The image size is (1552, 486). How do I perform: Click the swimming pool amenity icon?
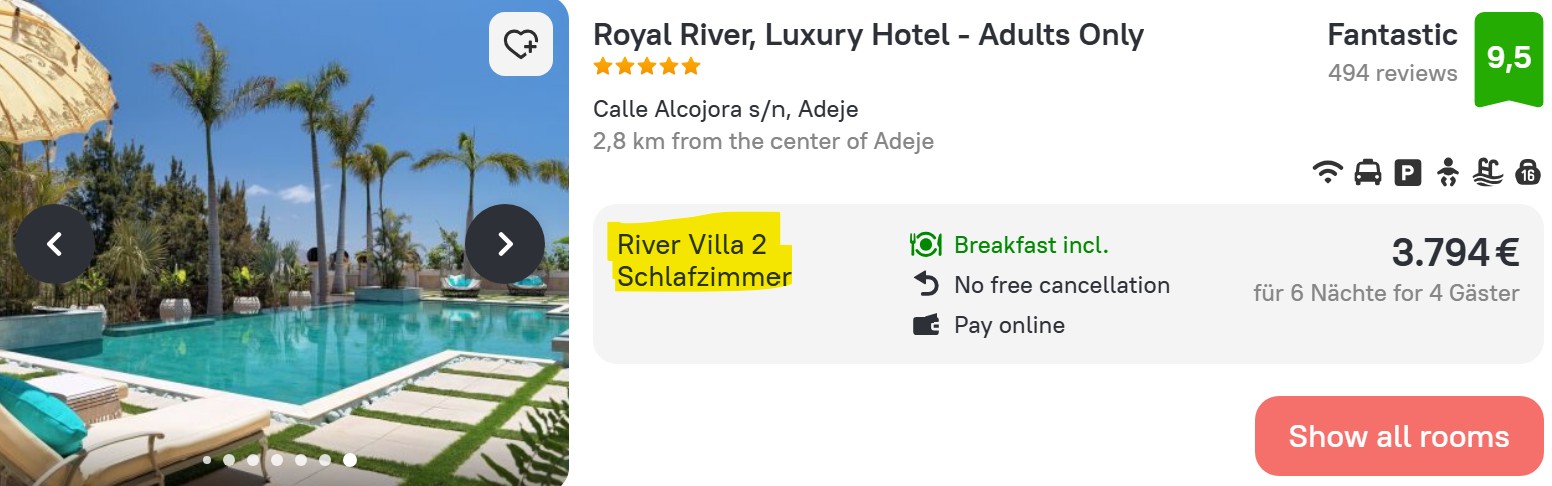pyautogui.click(x=1488, y=173)
